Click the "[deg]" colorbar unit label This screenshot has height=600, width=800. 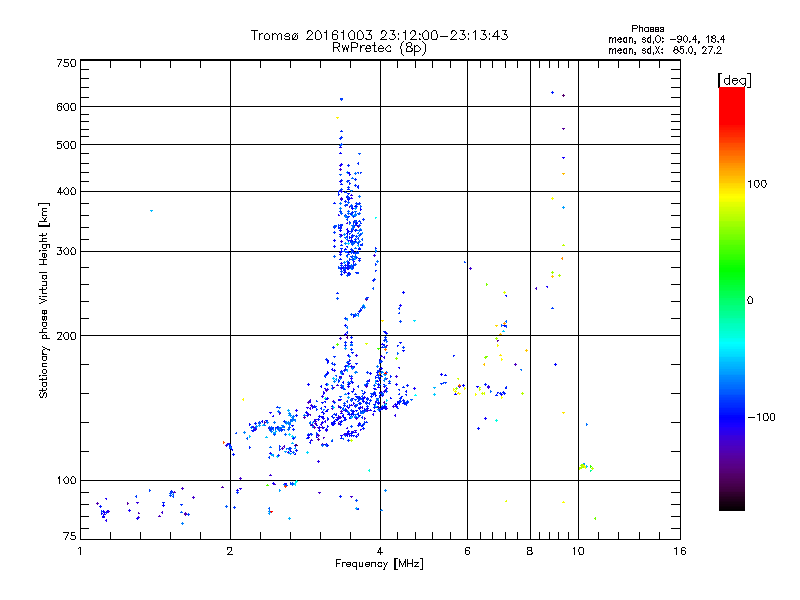(734, 80)
